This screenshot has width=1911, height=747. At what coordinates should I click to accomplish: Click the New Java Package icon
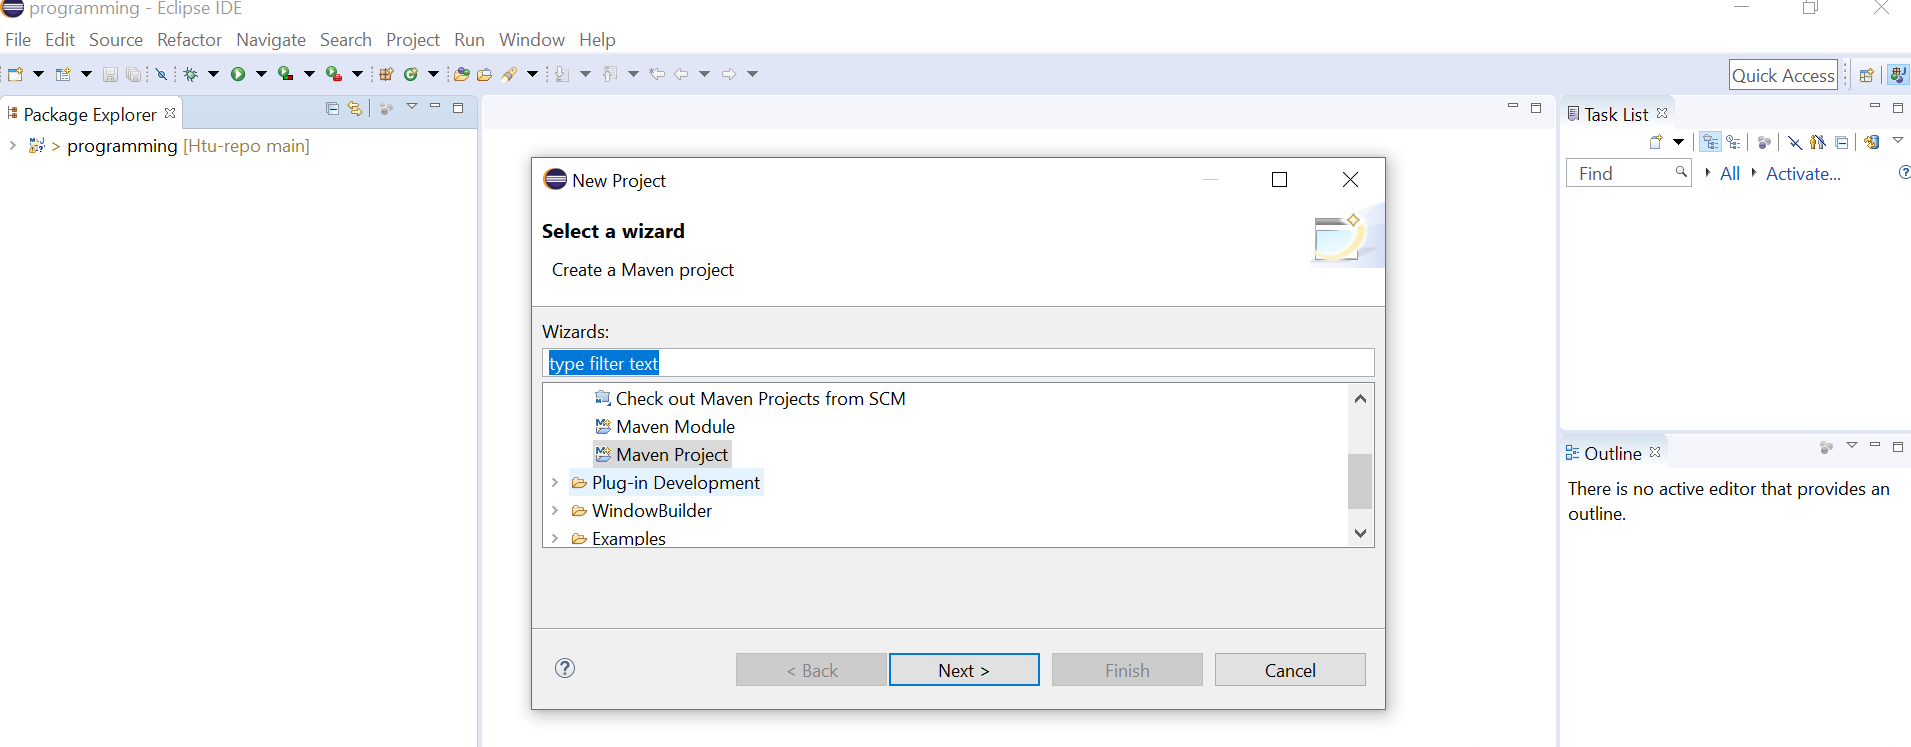(x=386, y=74)
